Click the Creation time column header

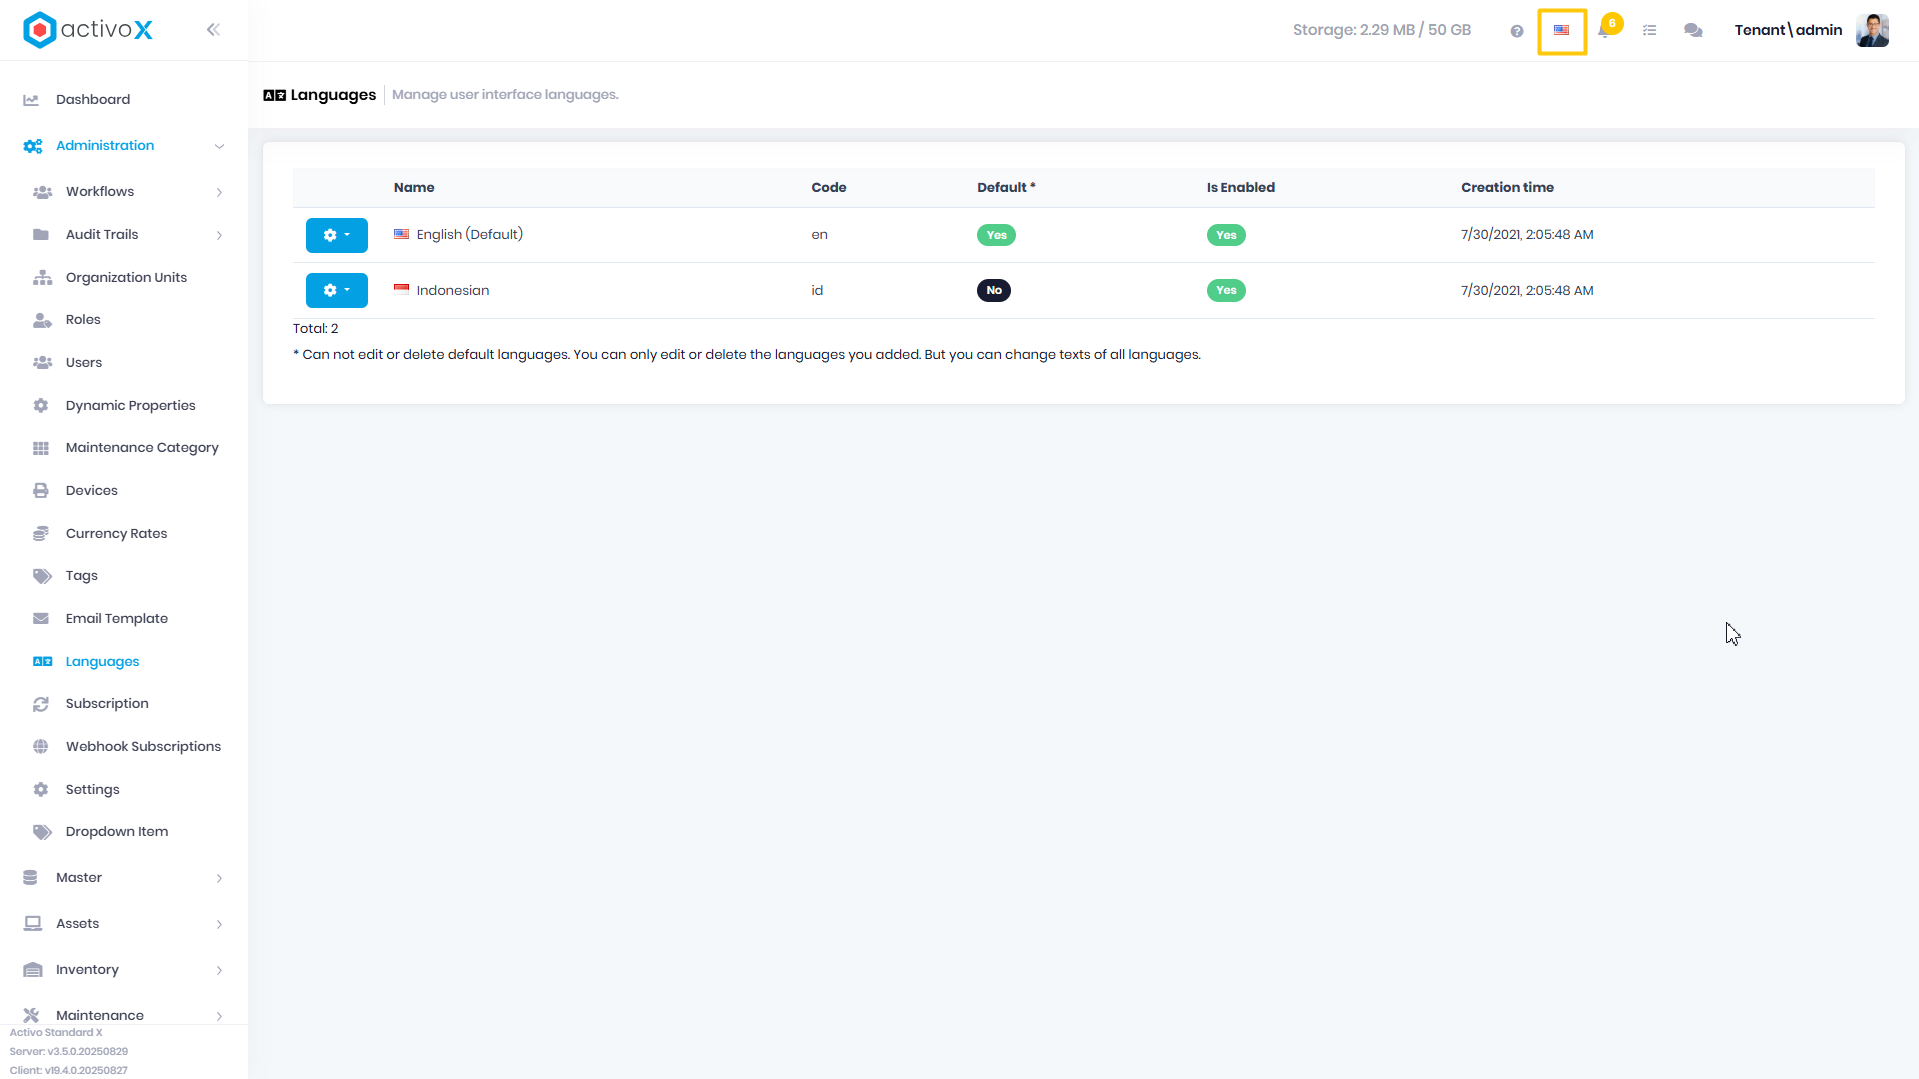[x=1507, y=188]
